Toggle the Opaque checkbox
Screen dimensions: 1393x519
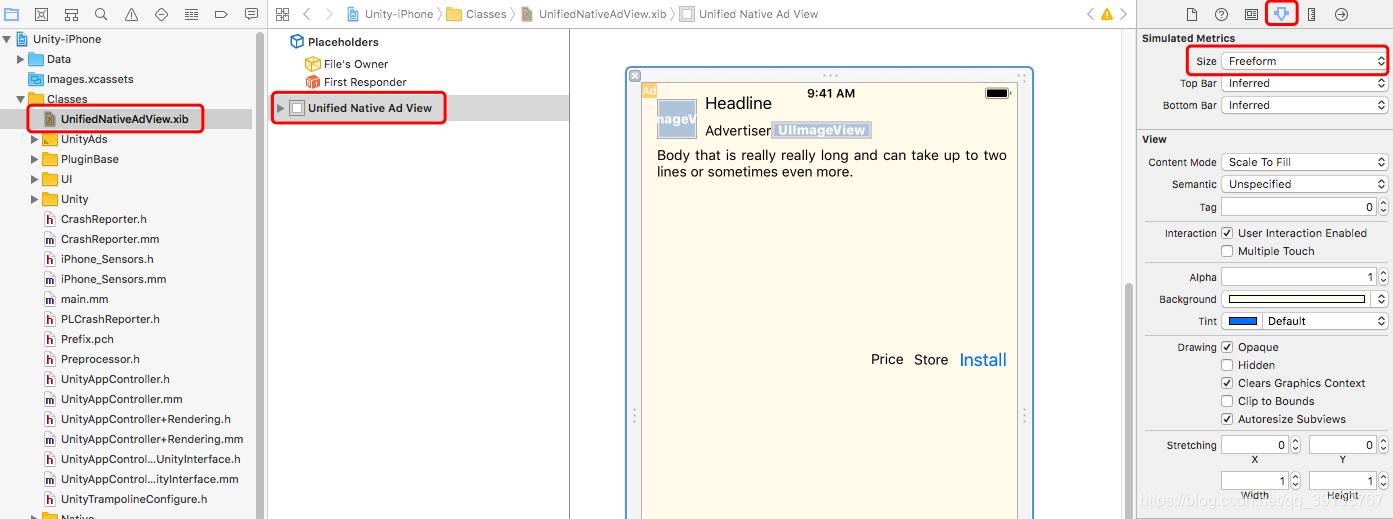pos(1227,347)
